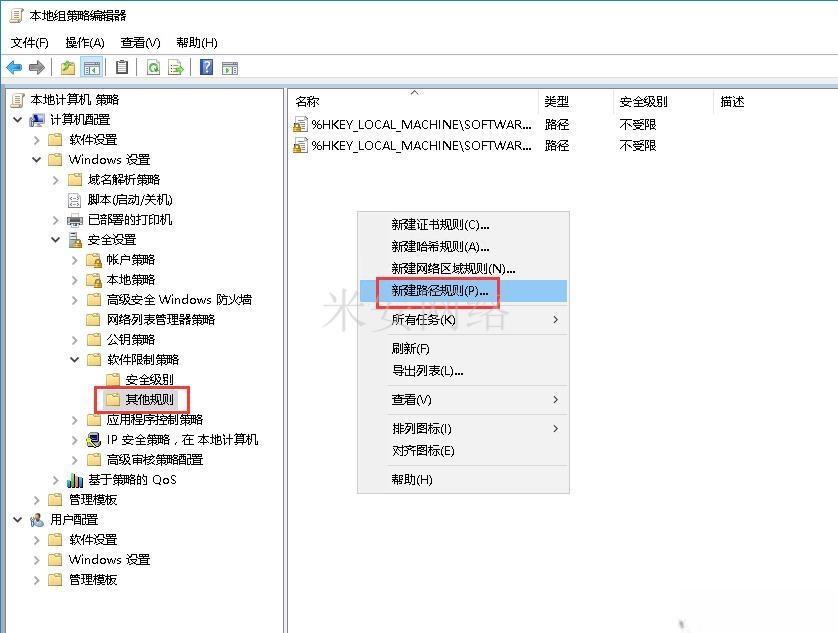Choose 导出列表(L)... in context menu

pos(463,370)
